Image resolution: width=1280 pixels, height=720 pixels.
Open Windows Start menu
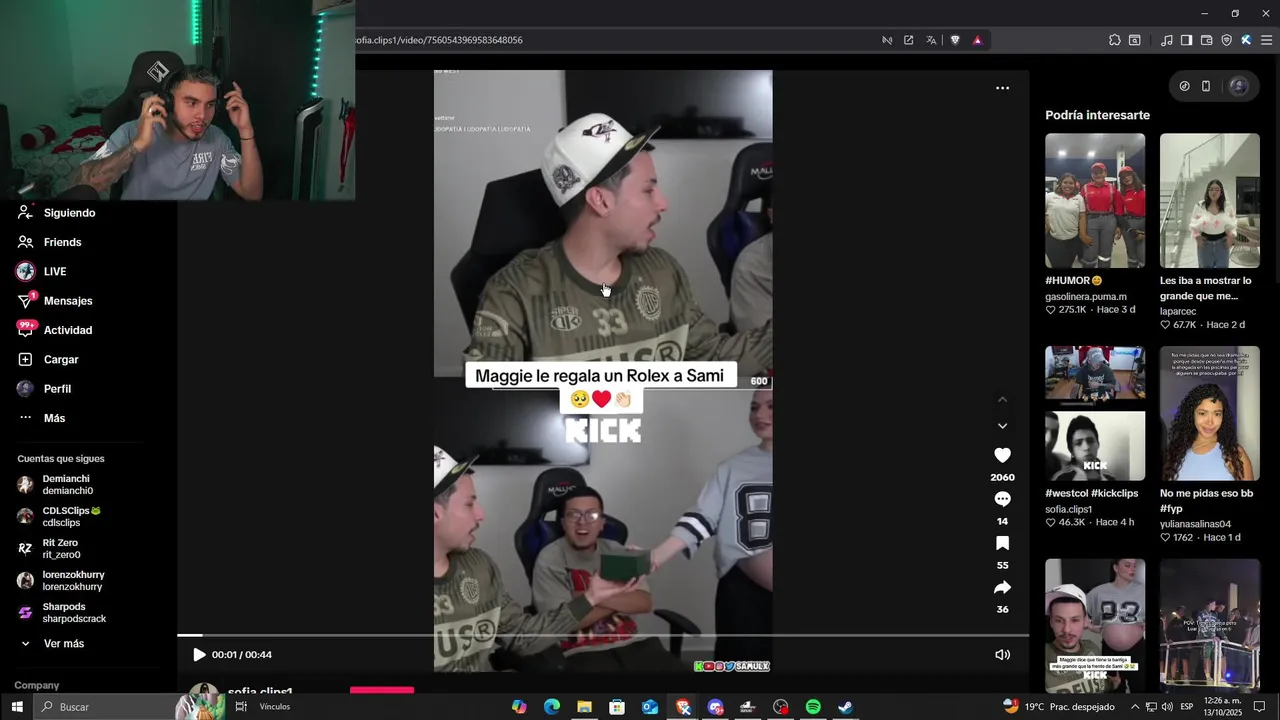[17, 707]
